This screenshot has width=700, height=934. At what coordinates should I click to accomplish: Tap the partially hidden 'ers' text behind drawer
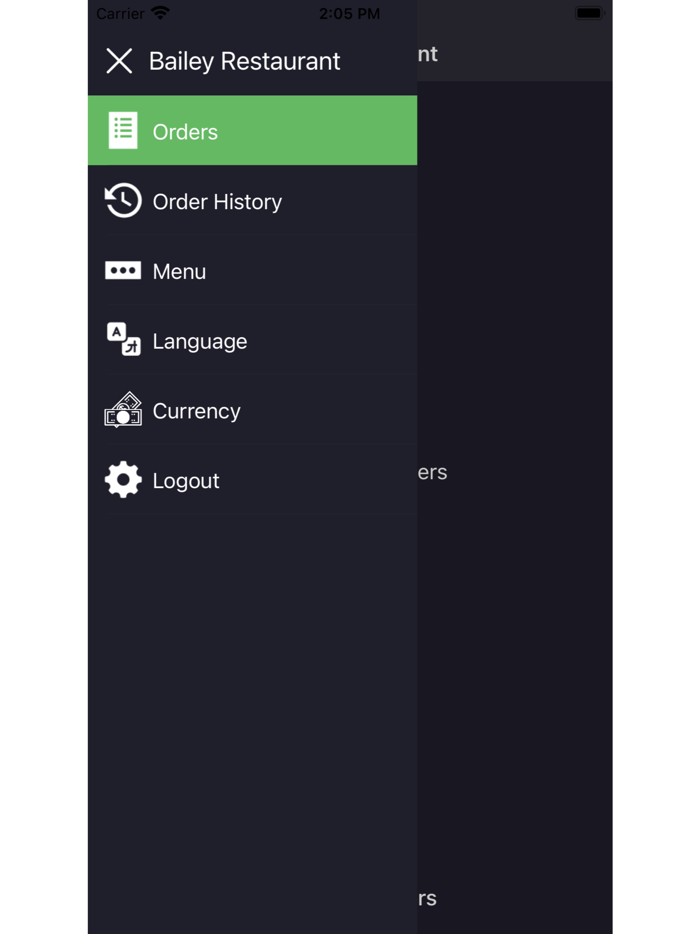433,472
